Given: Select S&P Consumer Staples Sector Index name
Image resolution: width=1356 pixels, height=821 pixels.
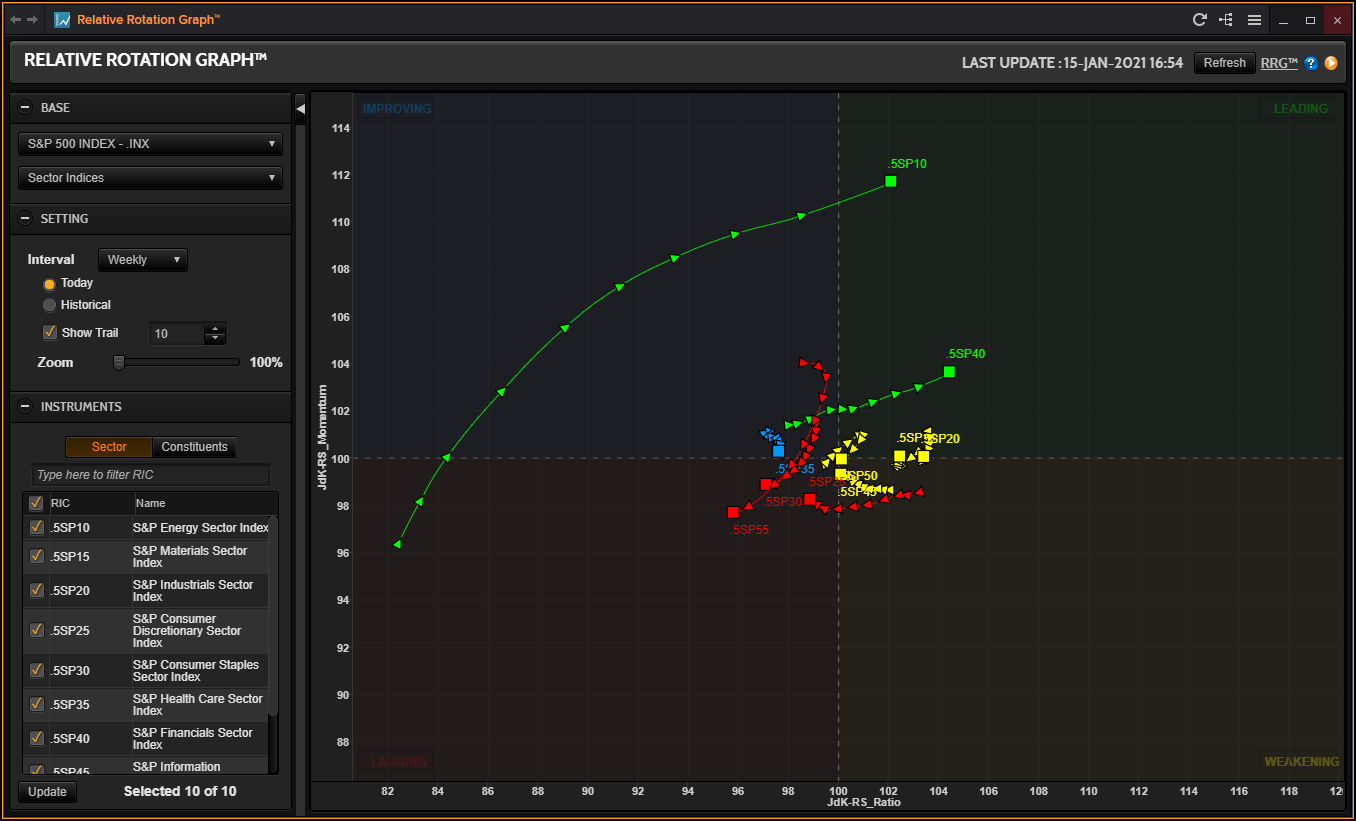Looking at the screenshot, I should (x=196, y=671).
